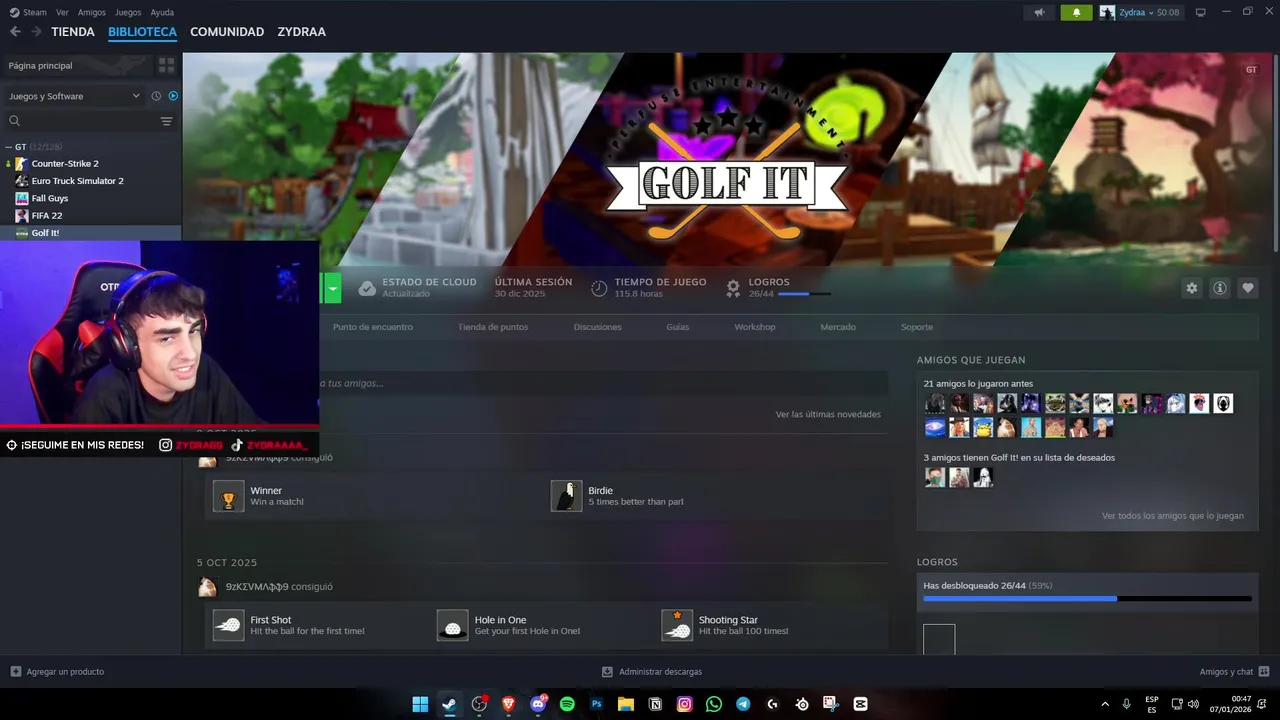Open Tienda de puntos tab
1280x720 pixels.
pyautogui.click(x=493, y=327)
